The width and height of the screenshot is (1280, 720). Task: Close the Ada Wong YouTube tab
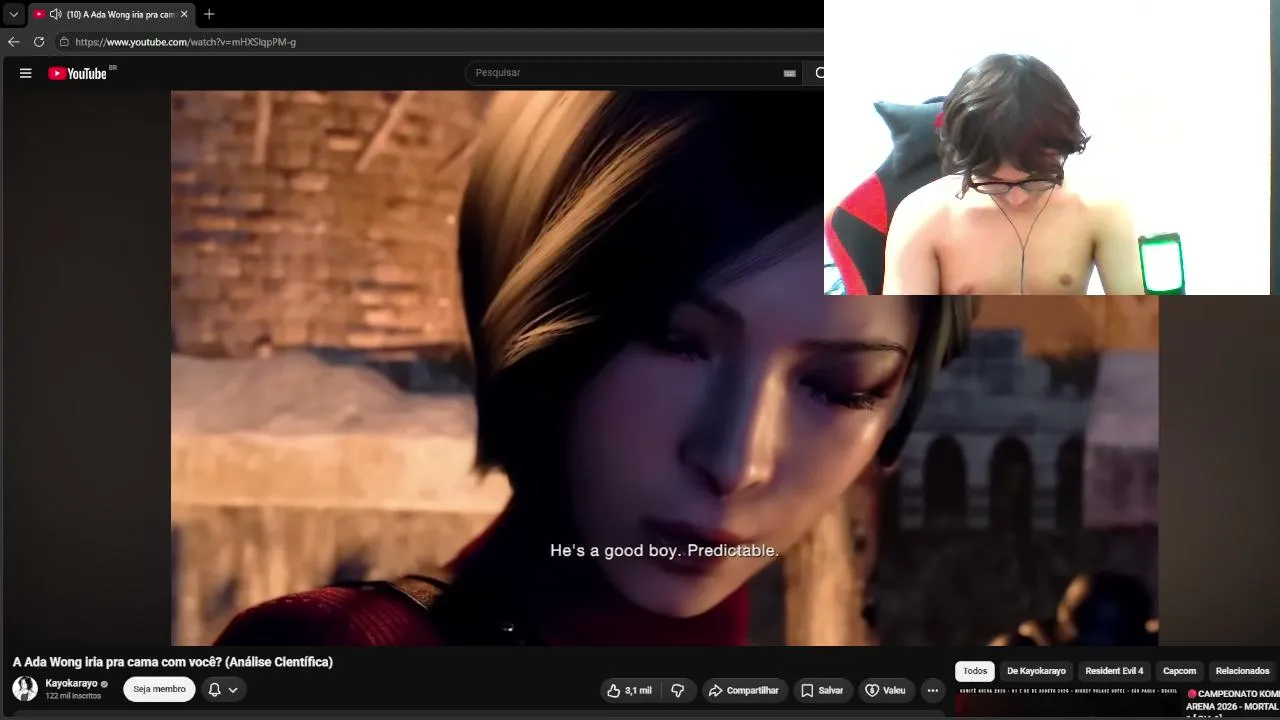click(x=184, y=14)
